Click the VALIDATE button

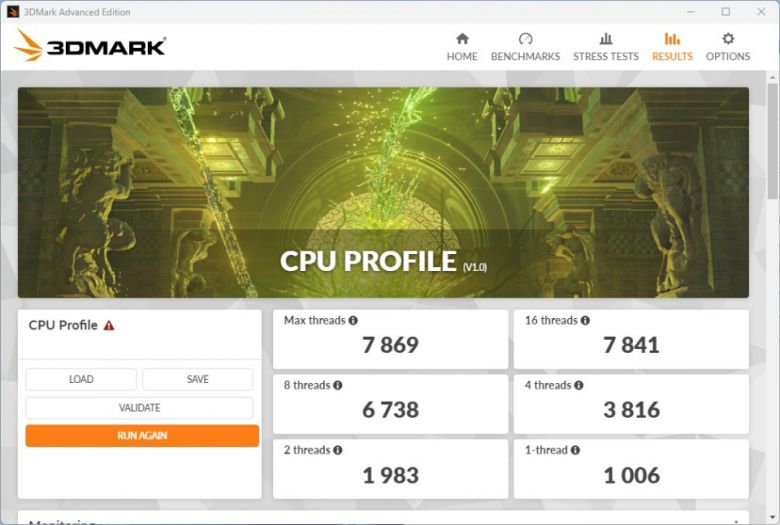click(x=139, y=408)
